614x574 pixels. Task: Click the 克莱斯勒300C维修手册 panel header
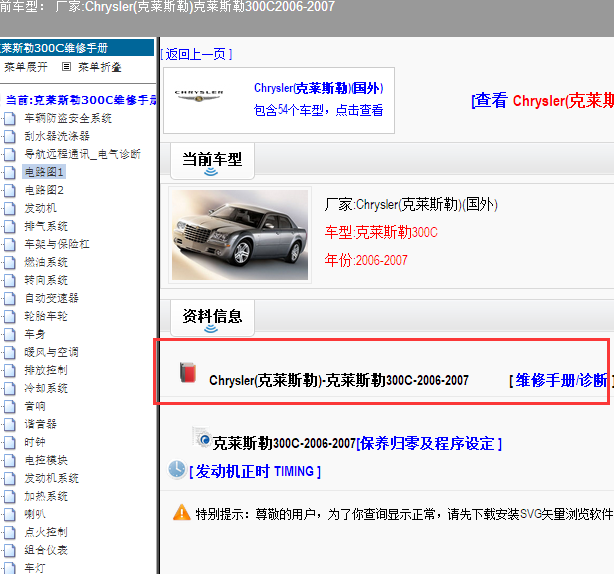tap(77, 48)
